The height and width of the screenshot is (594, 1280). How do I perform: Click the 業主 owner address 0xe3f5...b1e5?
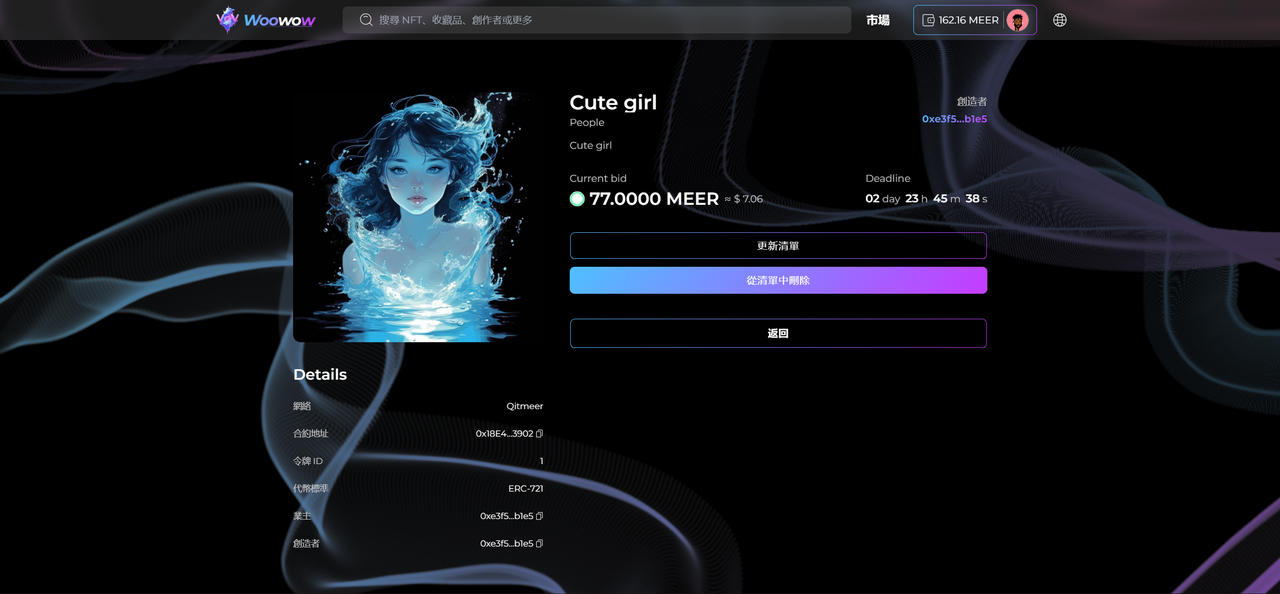507,516
